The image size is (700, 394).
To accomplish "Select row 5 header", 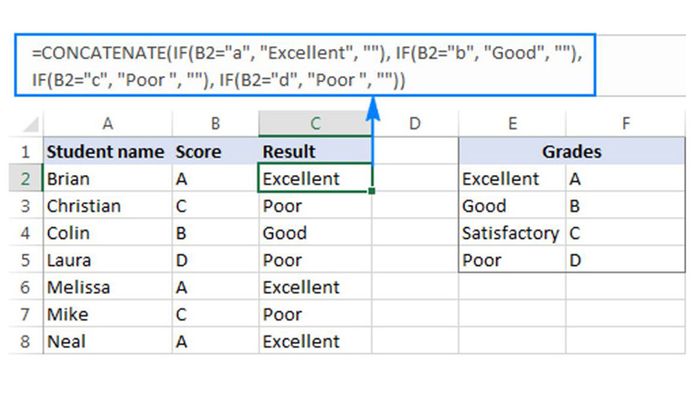I will [25, 260].
